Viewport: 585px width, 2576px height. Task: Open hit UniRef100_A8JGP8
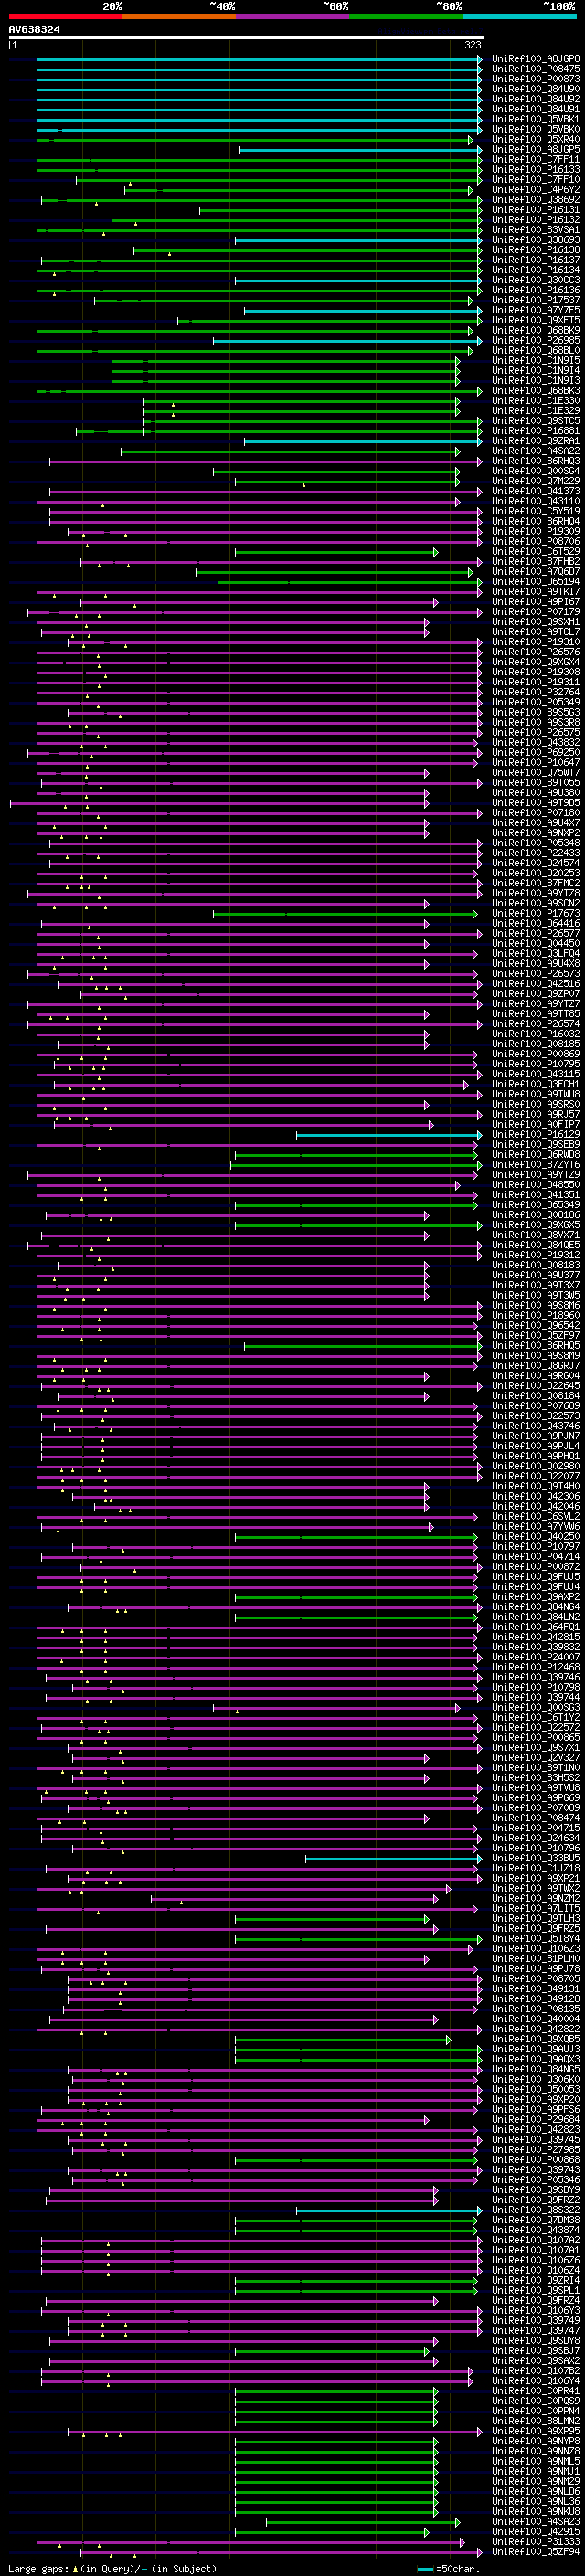pyautogui.click(x=536, y=59)
